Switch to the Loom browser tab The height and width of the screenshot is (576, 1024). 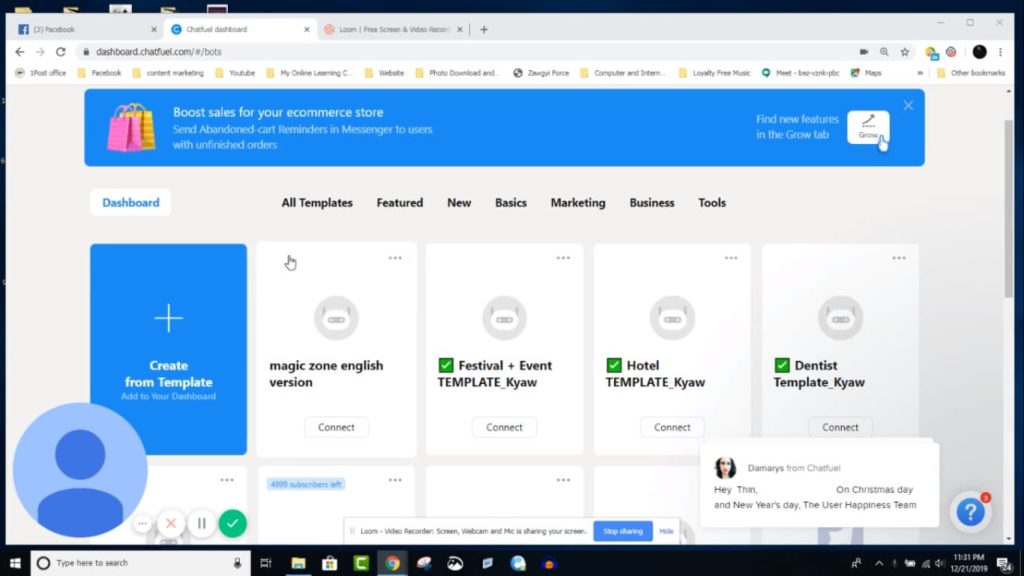(x=393, y=29)
